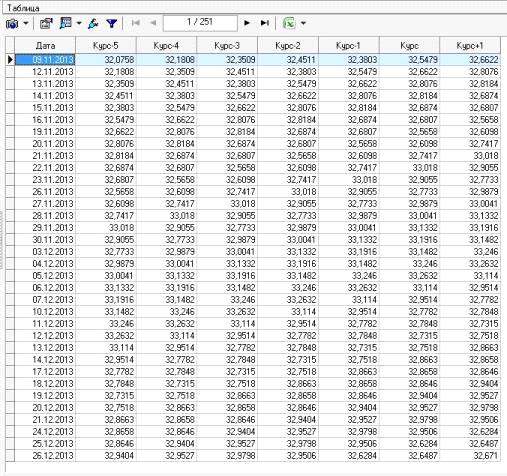Click the Таблица panel title
507x476 pixels.
click(x=23, y=8)
